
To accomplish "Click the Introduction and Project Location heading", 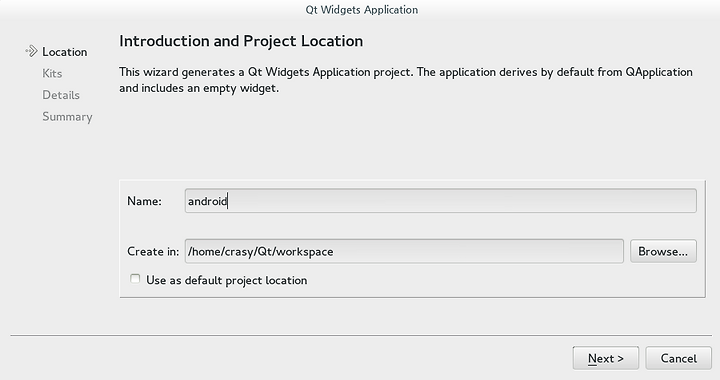I will click(241, 41).
